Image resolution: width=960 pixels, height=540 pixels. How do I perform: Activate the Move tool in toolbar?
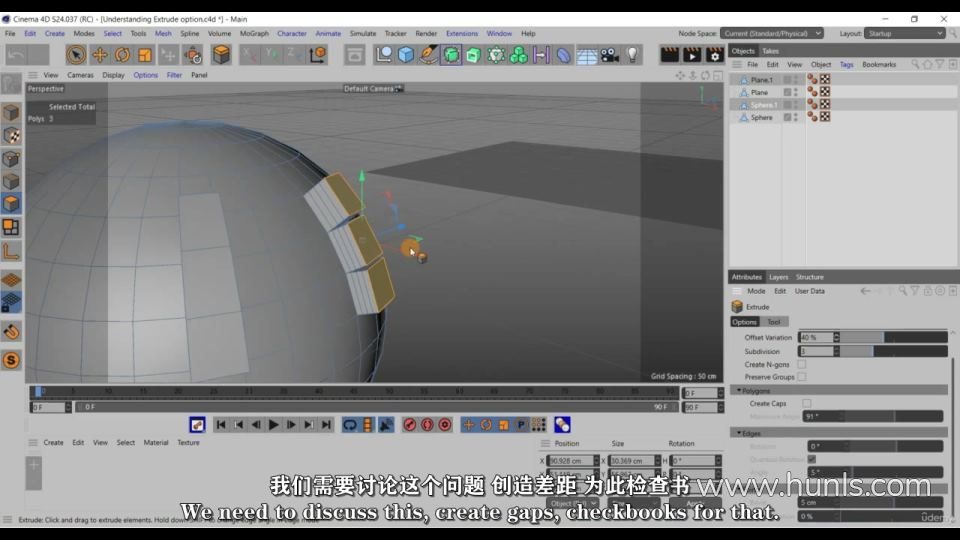coord(99,55)
